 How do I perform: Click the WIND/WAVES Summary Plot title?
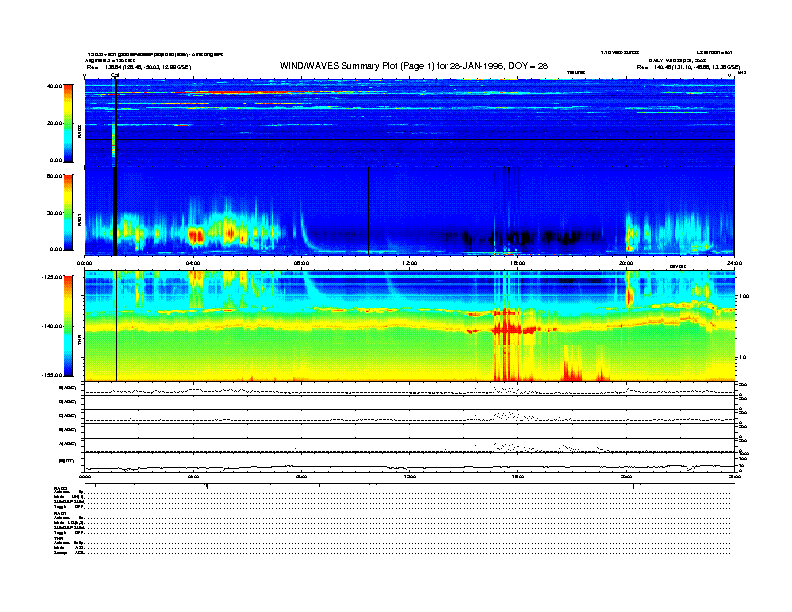pos(414,66)
